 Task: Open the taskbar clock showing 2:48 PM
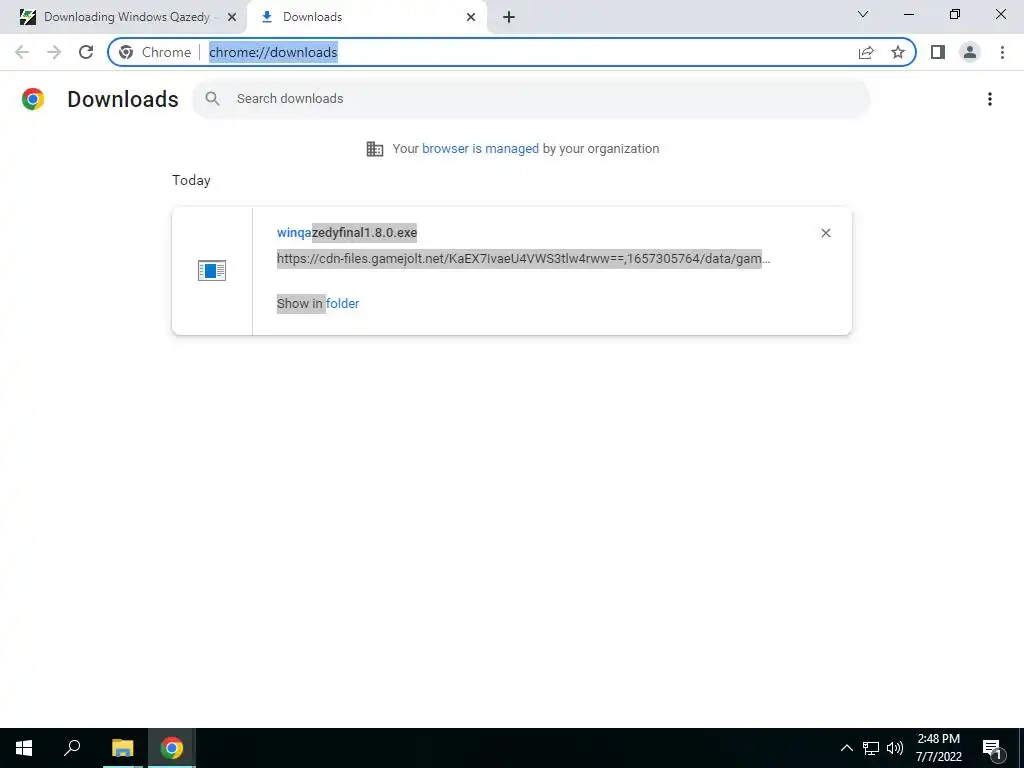[938, 748]
